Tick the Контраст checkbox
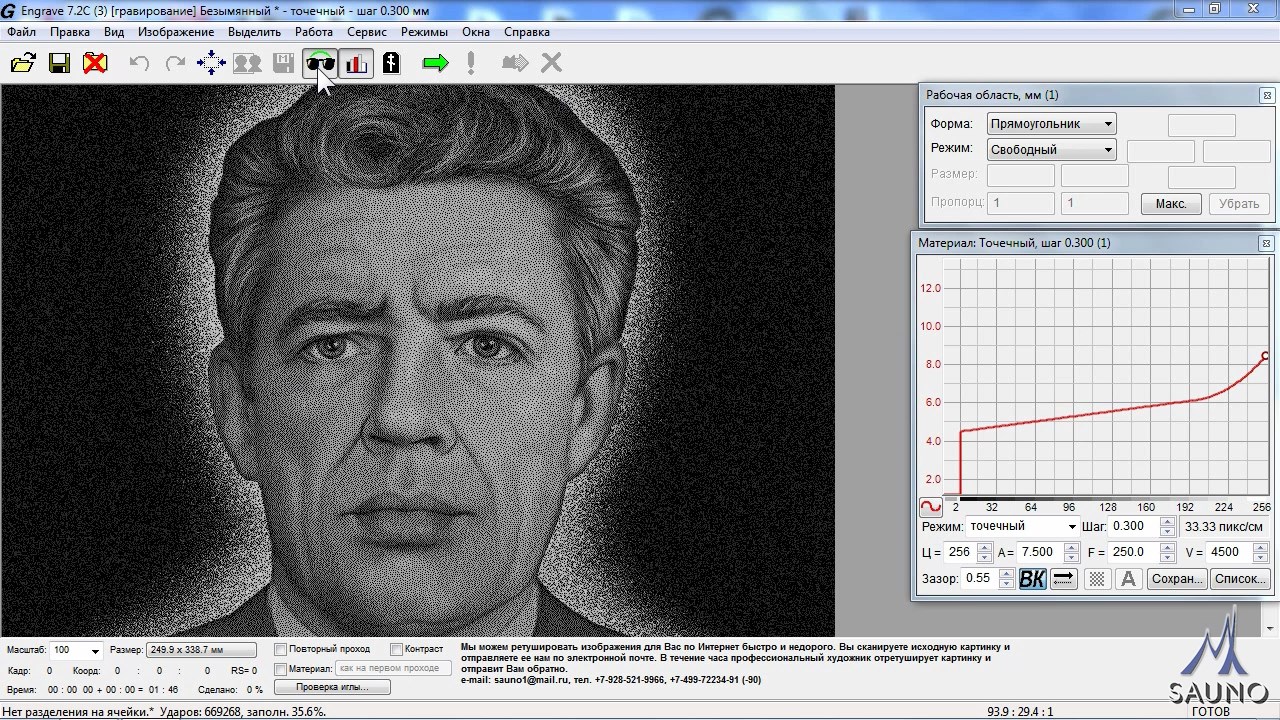Screen dimensions: 1280x720 click(x=397, y=649)
